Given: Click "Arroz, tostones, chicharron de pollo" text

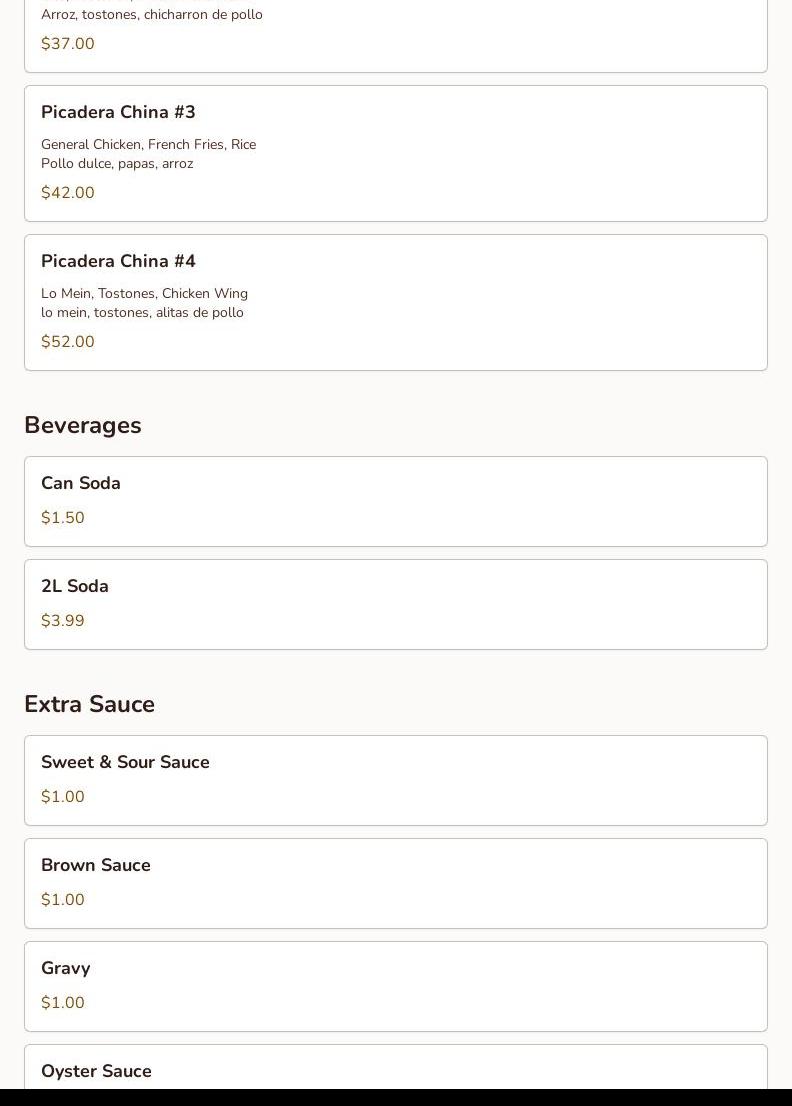Looking at the screenshot, I should click(152, 15).
